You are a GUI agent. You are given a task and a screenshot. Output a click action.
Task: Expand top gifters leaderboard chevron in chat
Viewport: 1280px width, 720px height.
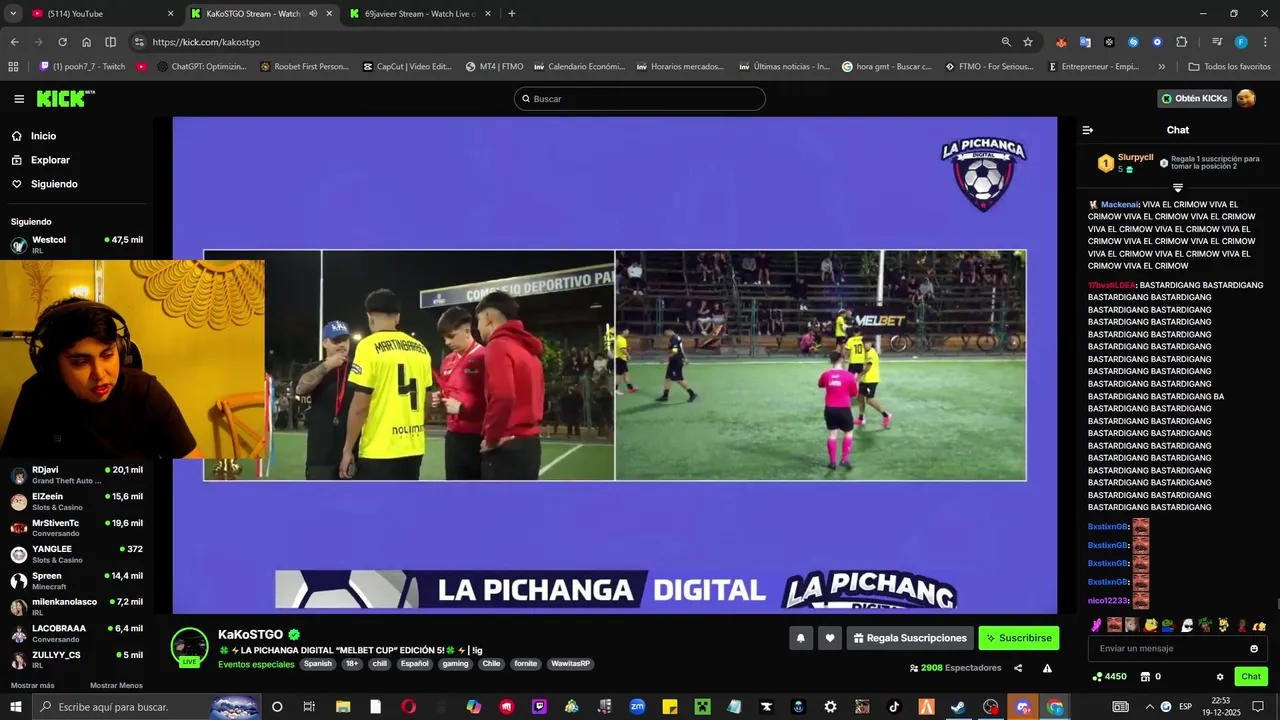(1178, 188)
